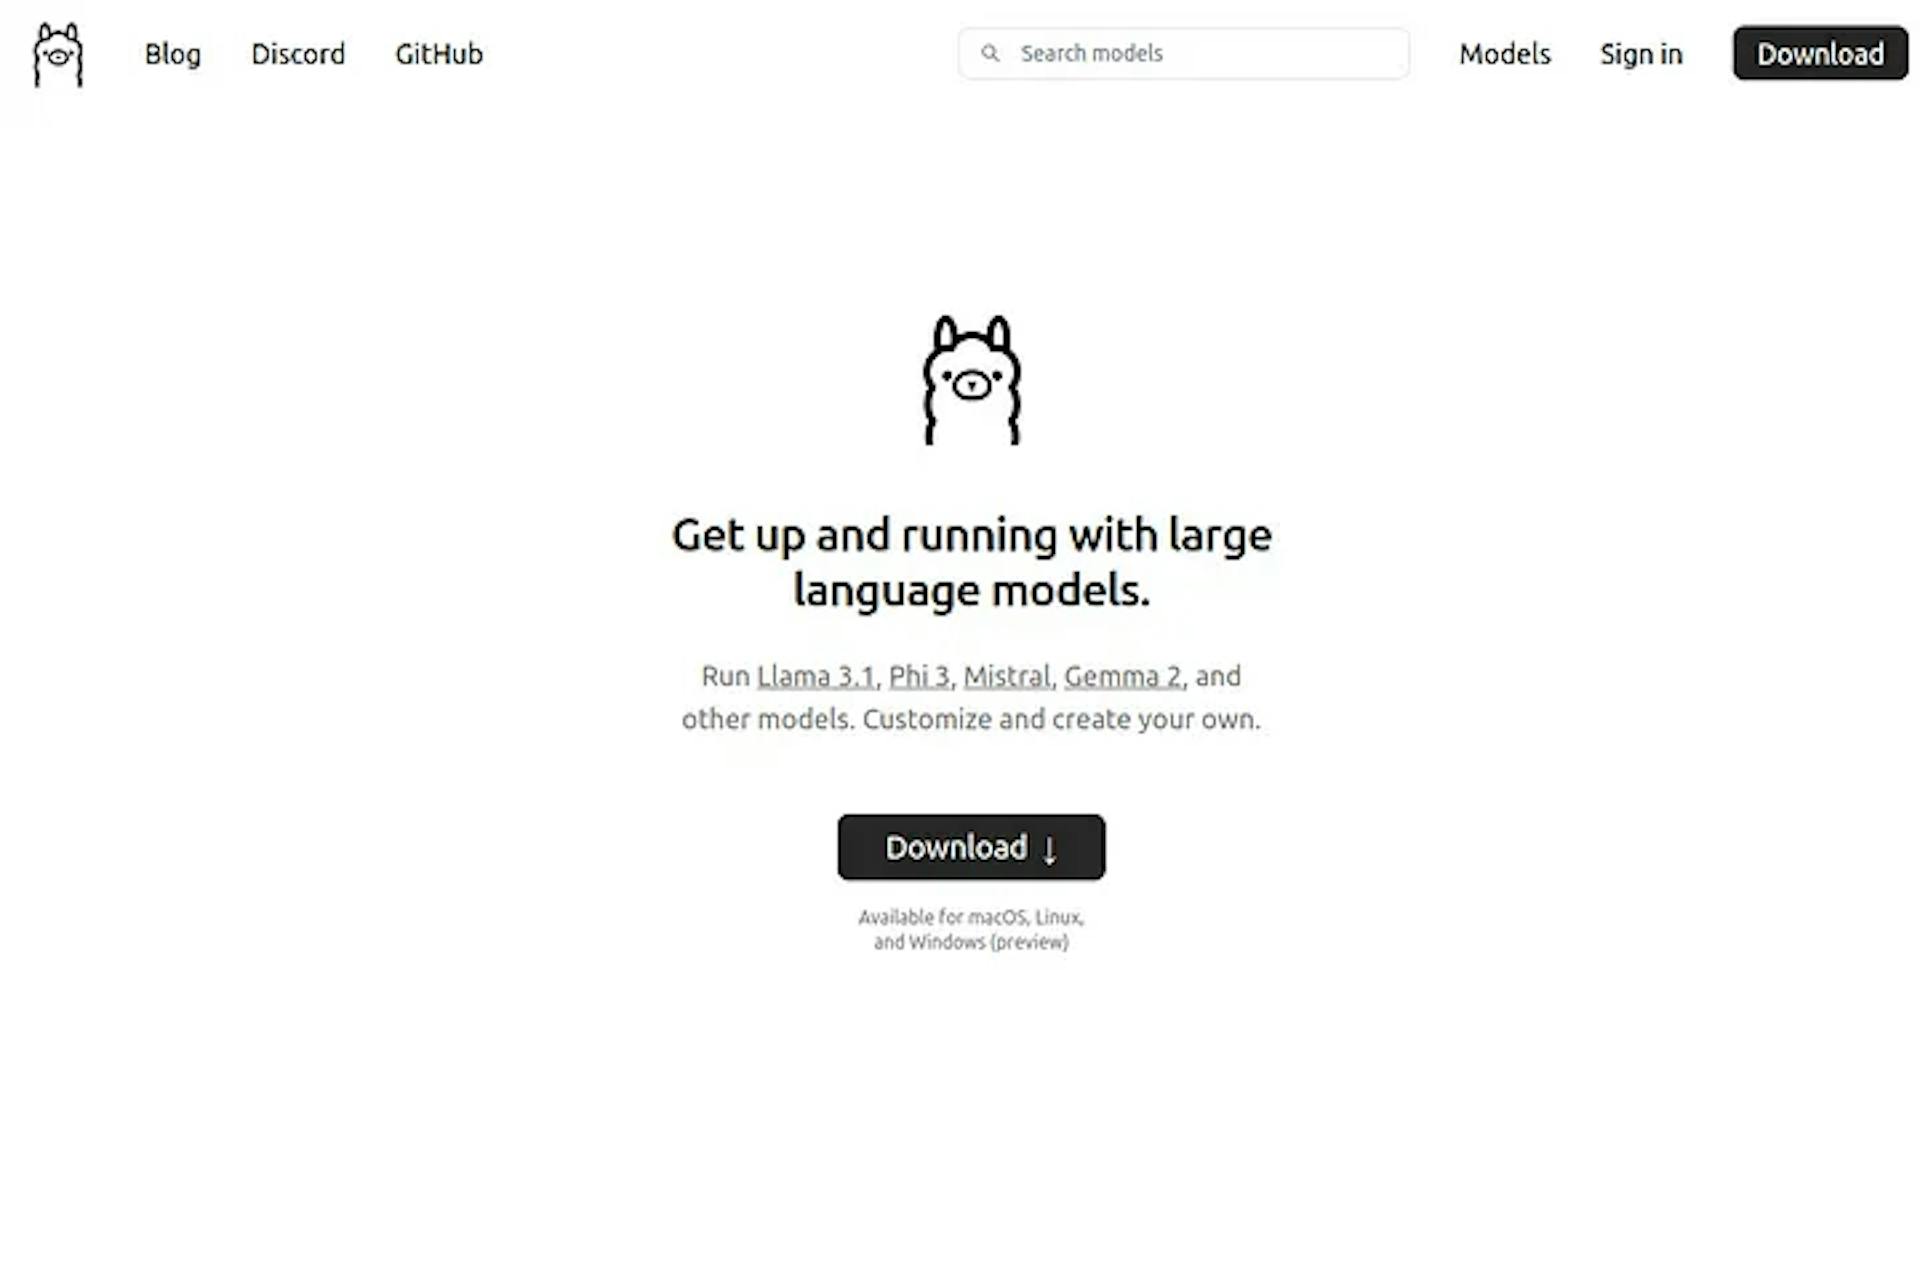Click the GitHub navigation link

[x=438, y=53]
